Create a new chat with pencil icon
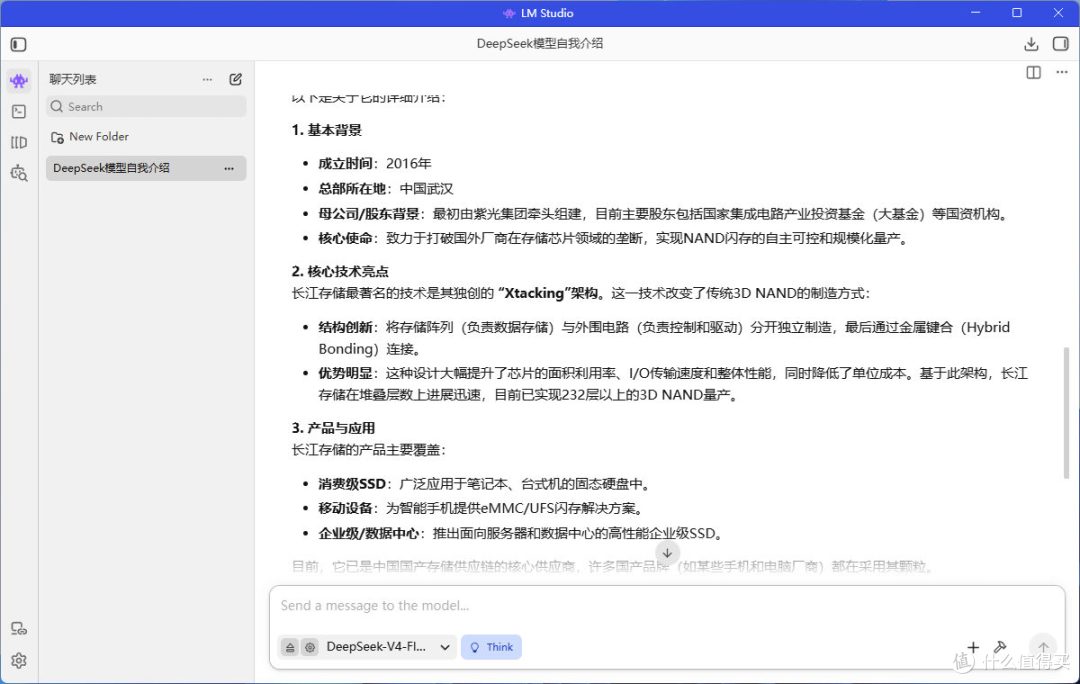 (236, 79)
